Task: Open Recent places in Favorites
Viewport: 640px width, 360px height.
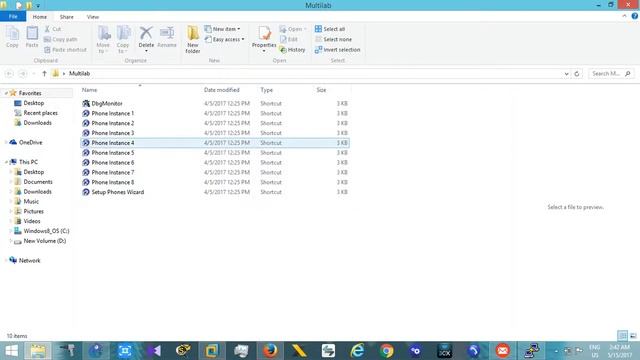Action: [36, 113]
